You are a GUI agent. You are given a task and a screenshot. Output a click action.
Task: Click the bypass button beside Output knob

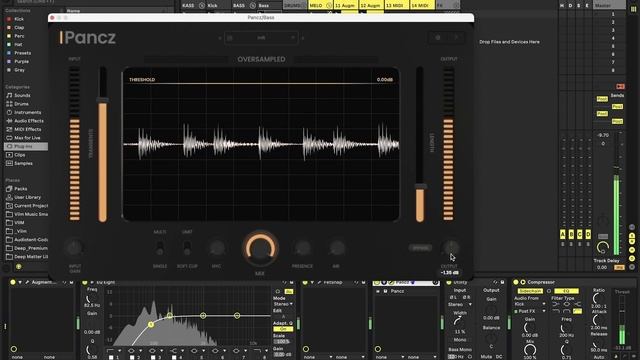click(420, 248)
